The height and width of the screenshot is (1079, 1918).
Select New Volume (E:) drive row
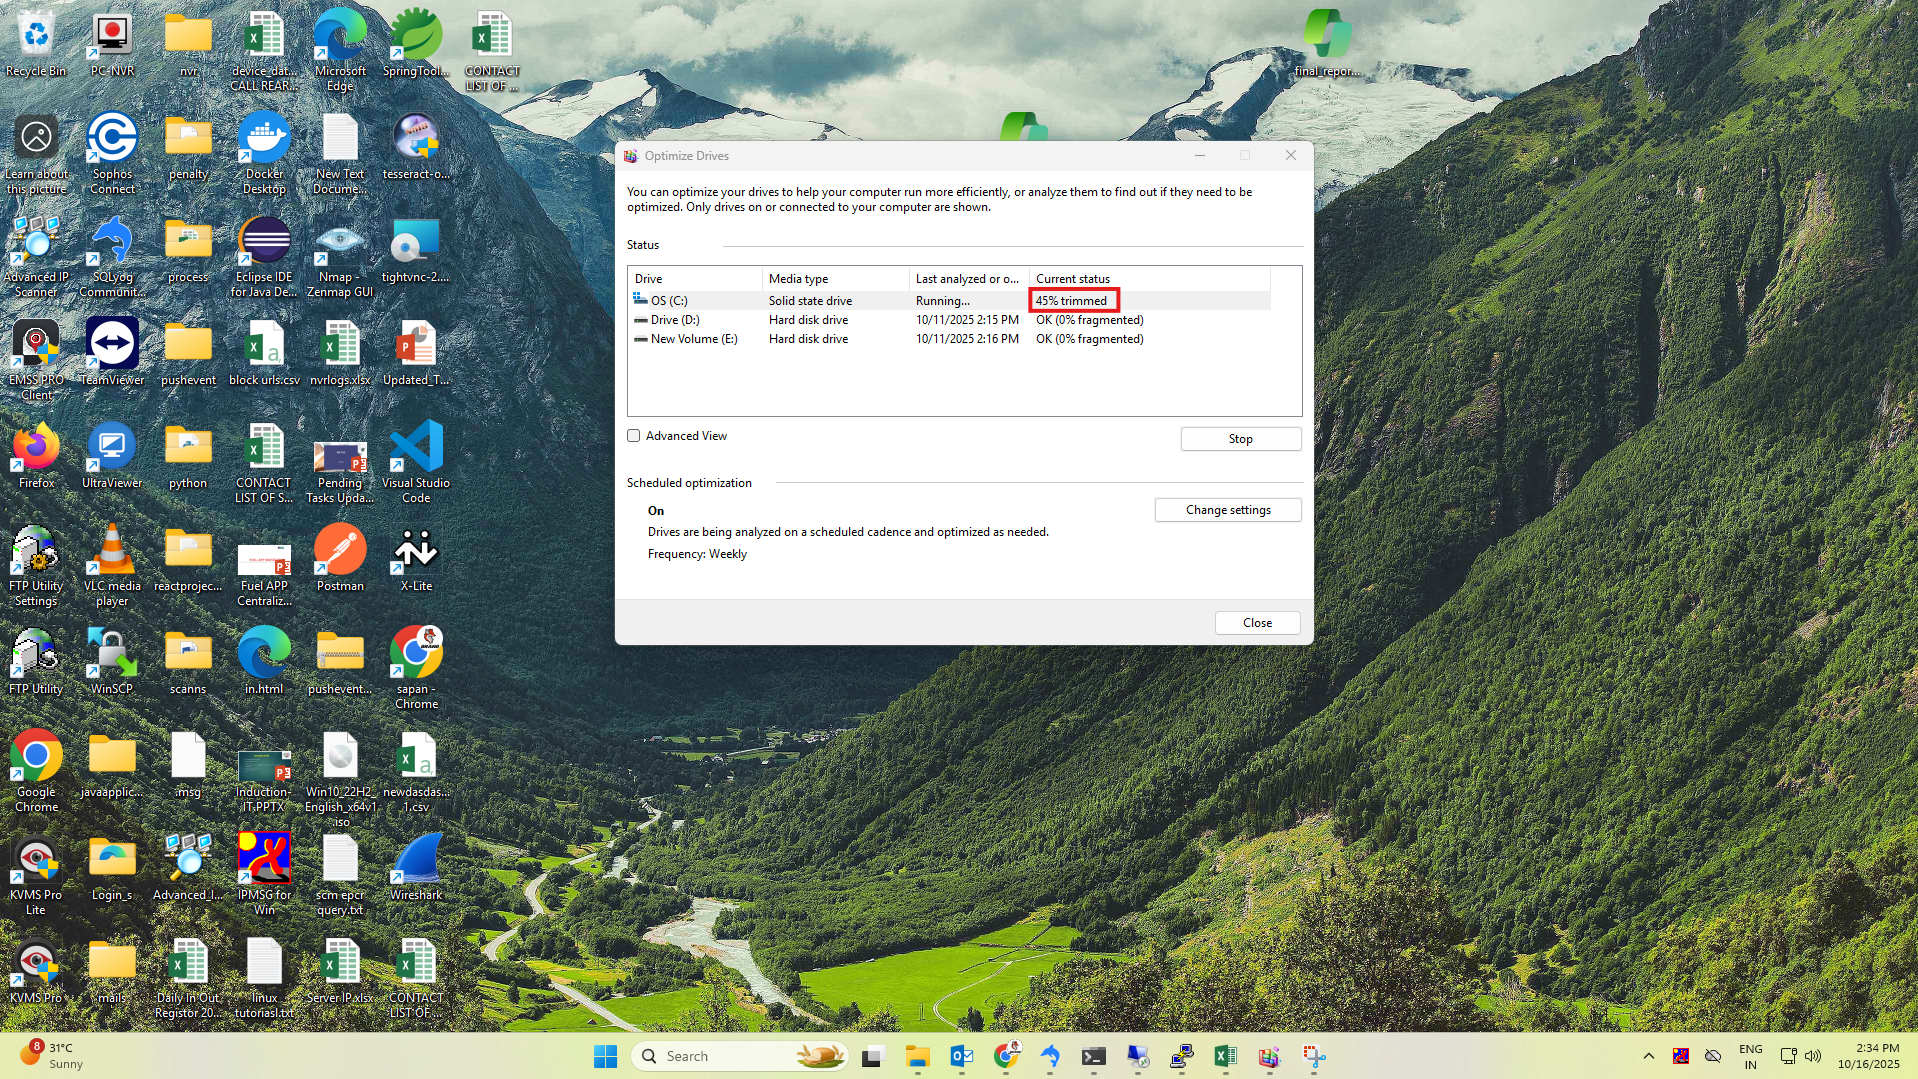click(693, 339)
